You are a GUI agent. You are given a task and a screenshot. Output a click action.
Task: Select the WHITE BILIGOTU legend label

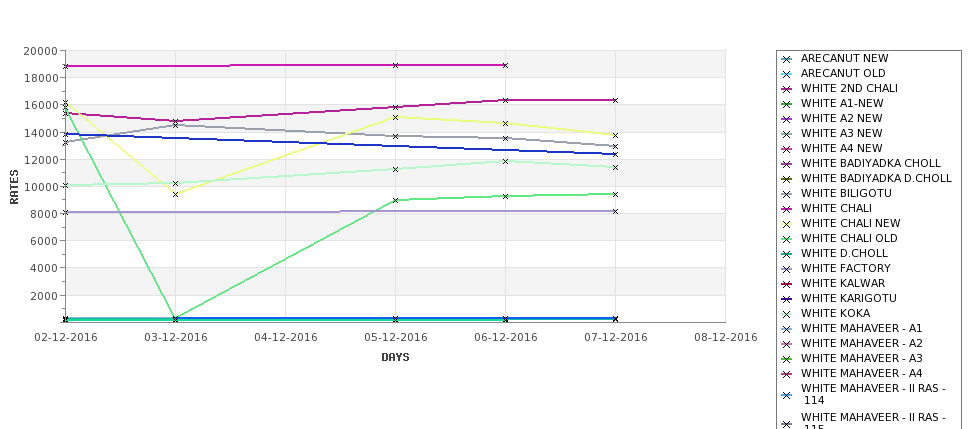[846, 193]
